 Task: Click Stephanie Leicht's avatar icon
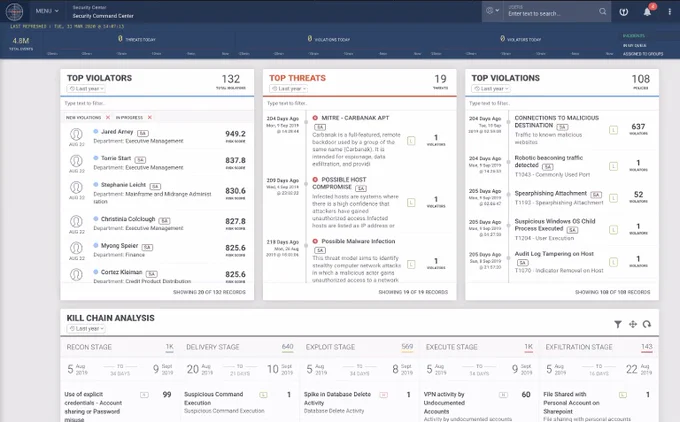(76, 187)
